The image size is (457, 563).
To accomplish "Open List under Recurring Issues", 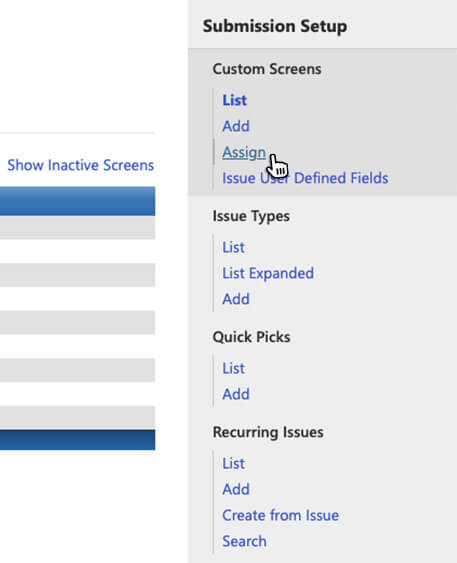I will (233, 464).
